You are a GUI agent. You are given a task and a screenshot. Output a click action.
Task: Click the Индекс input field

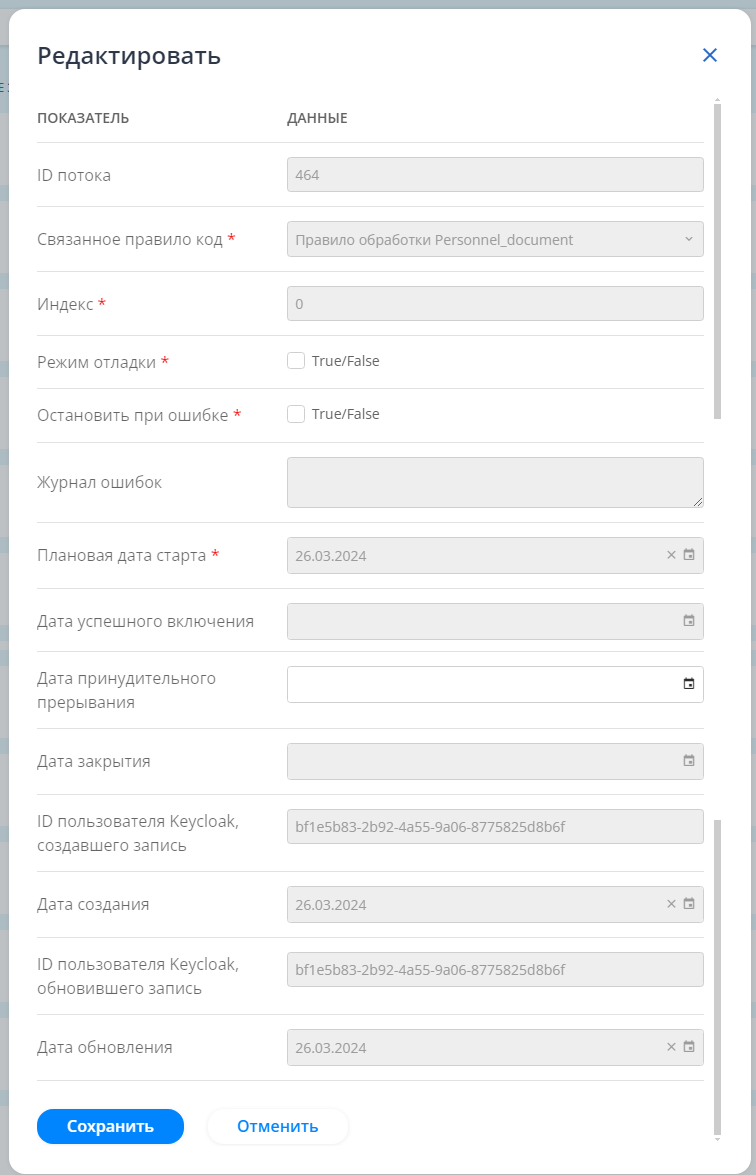pyautogui.click(x=495, y=303)
